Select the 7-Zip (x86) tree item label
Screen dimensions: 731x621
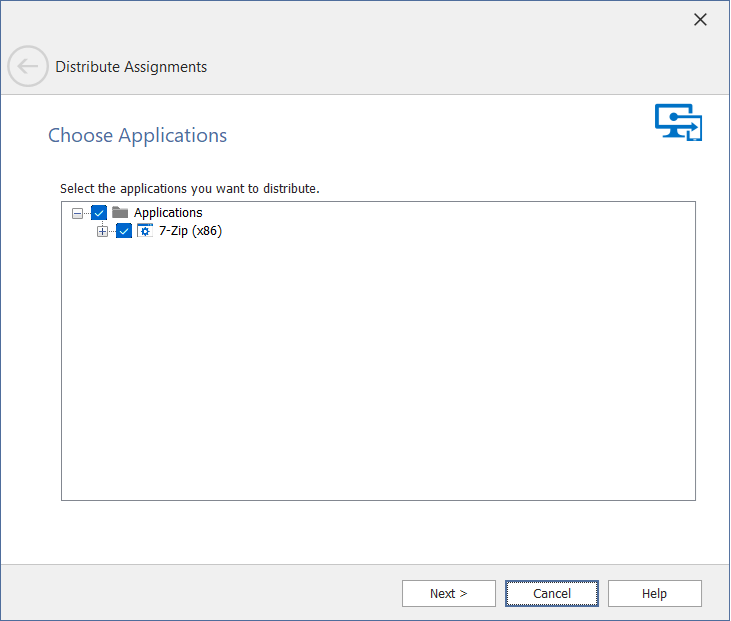click(x=190, y=231)
